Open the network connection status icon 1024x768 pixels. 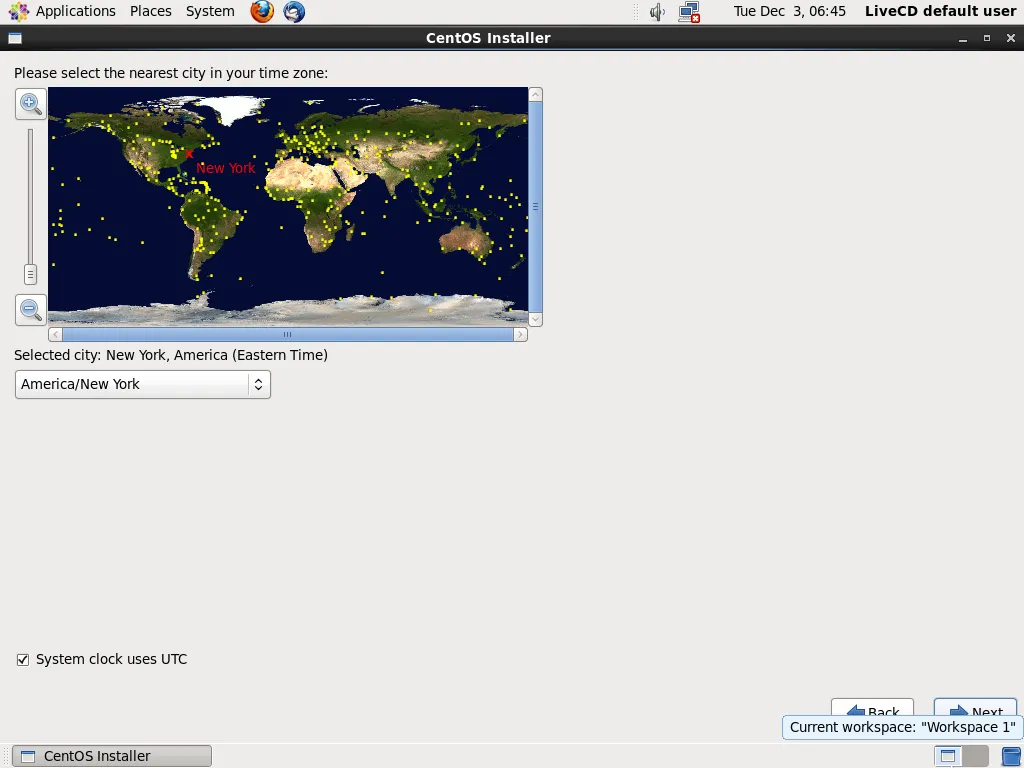coord(689,12)
